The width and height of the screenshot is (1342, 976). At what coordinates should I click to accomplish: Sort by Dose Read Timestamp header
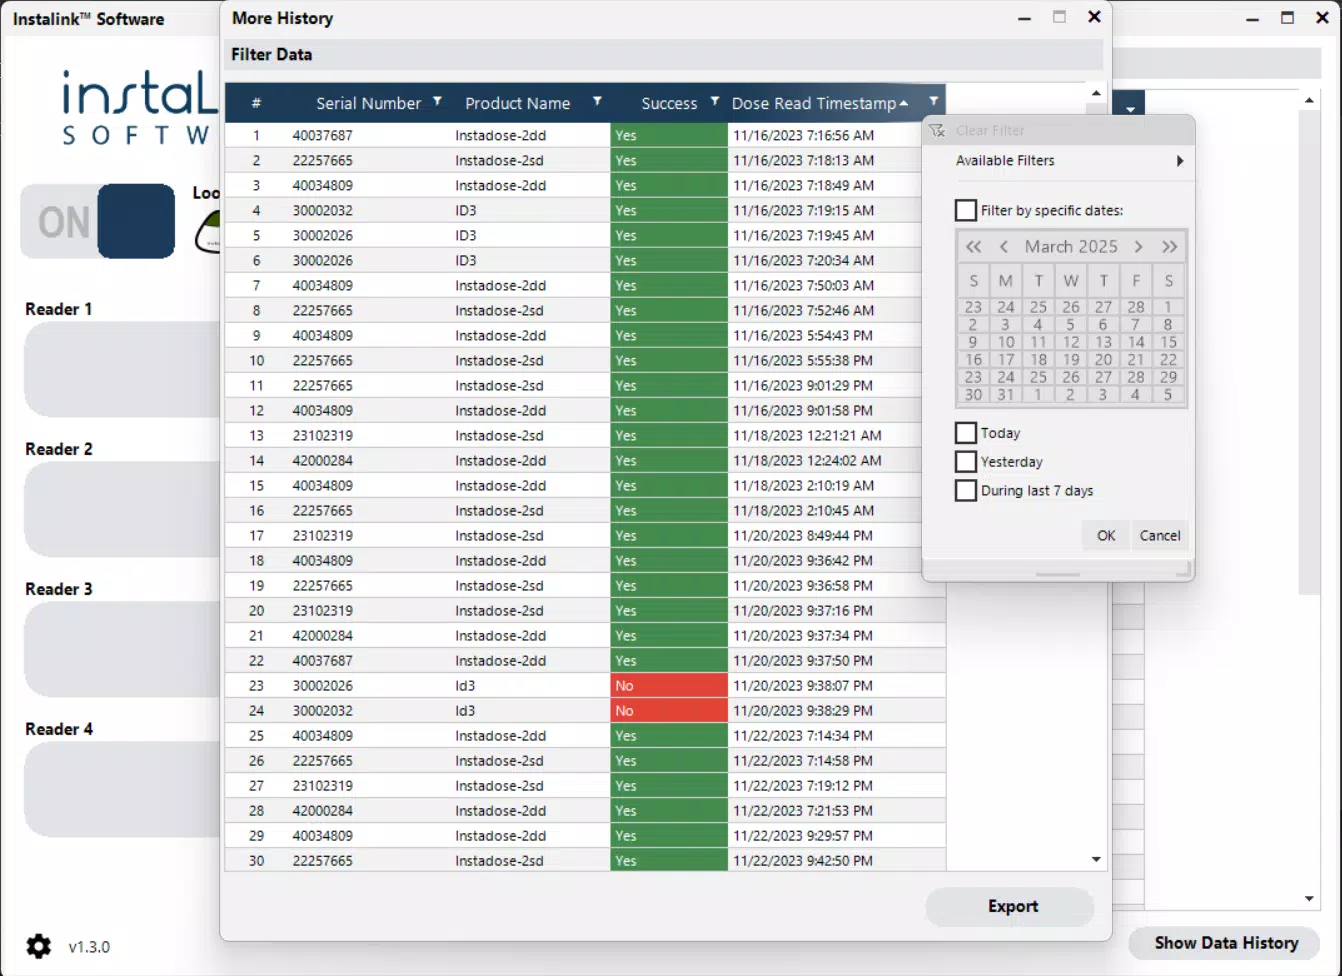[x=814, y=103]
